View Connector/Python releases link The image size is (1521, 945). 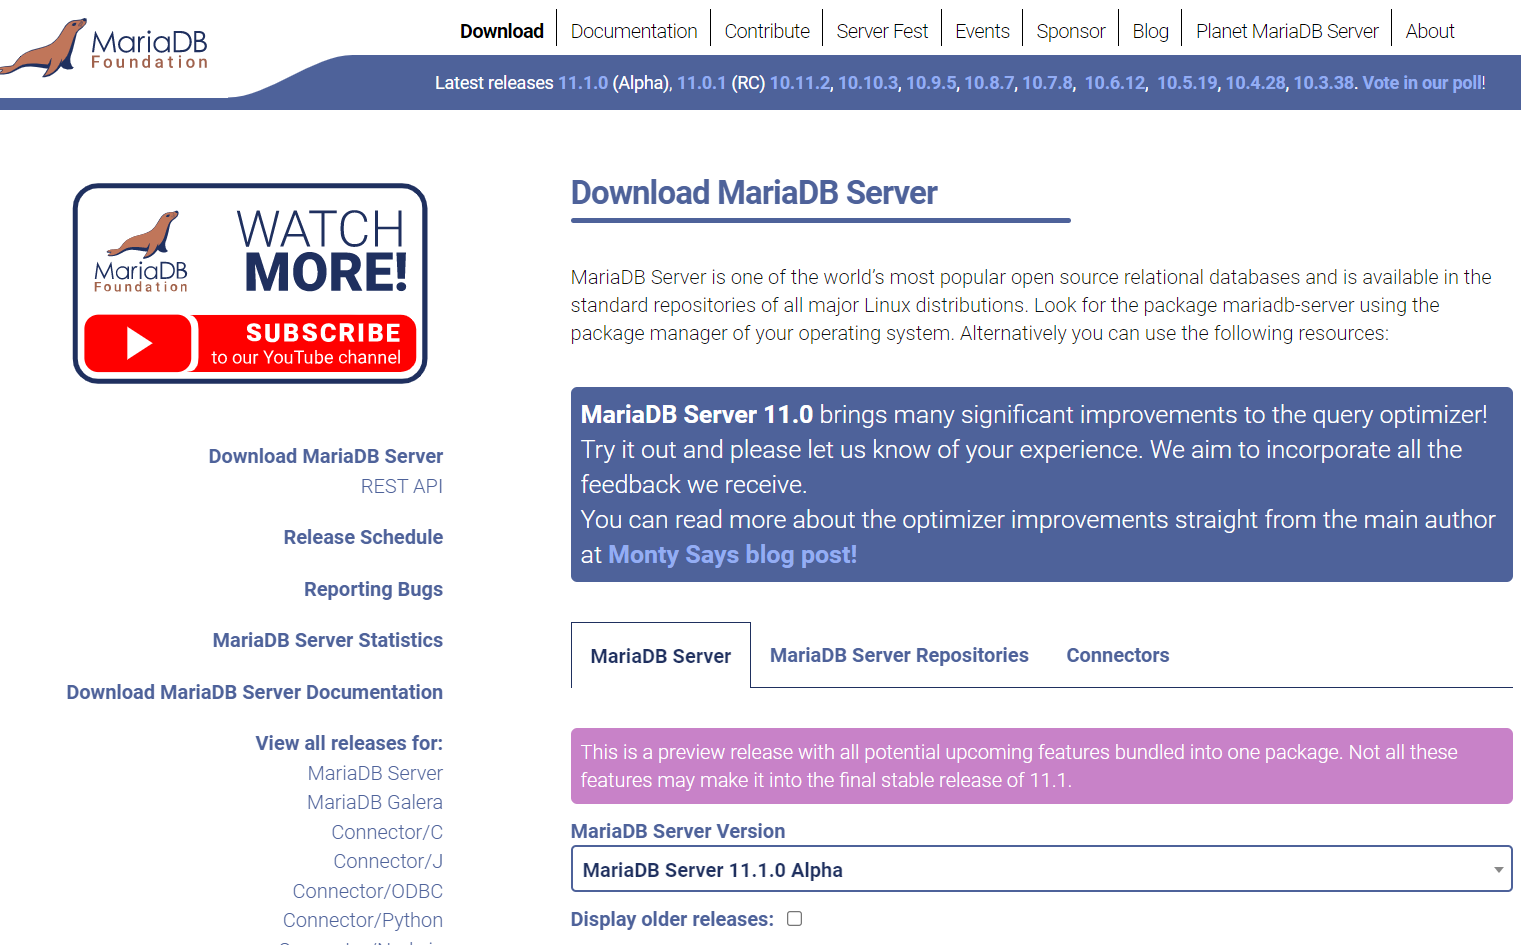pos(363,920)
